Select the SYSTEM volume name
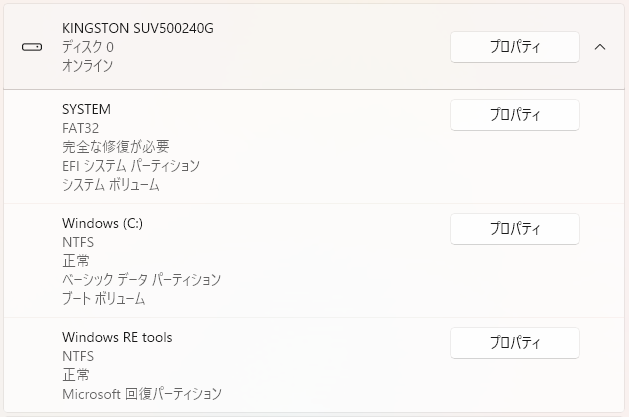629x417 pixels. 86,109
